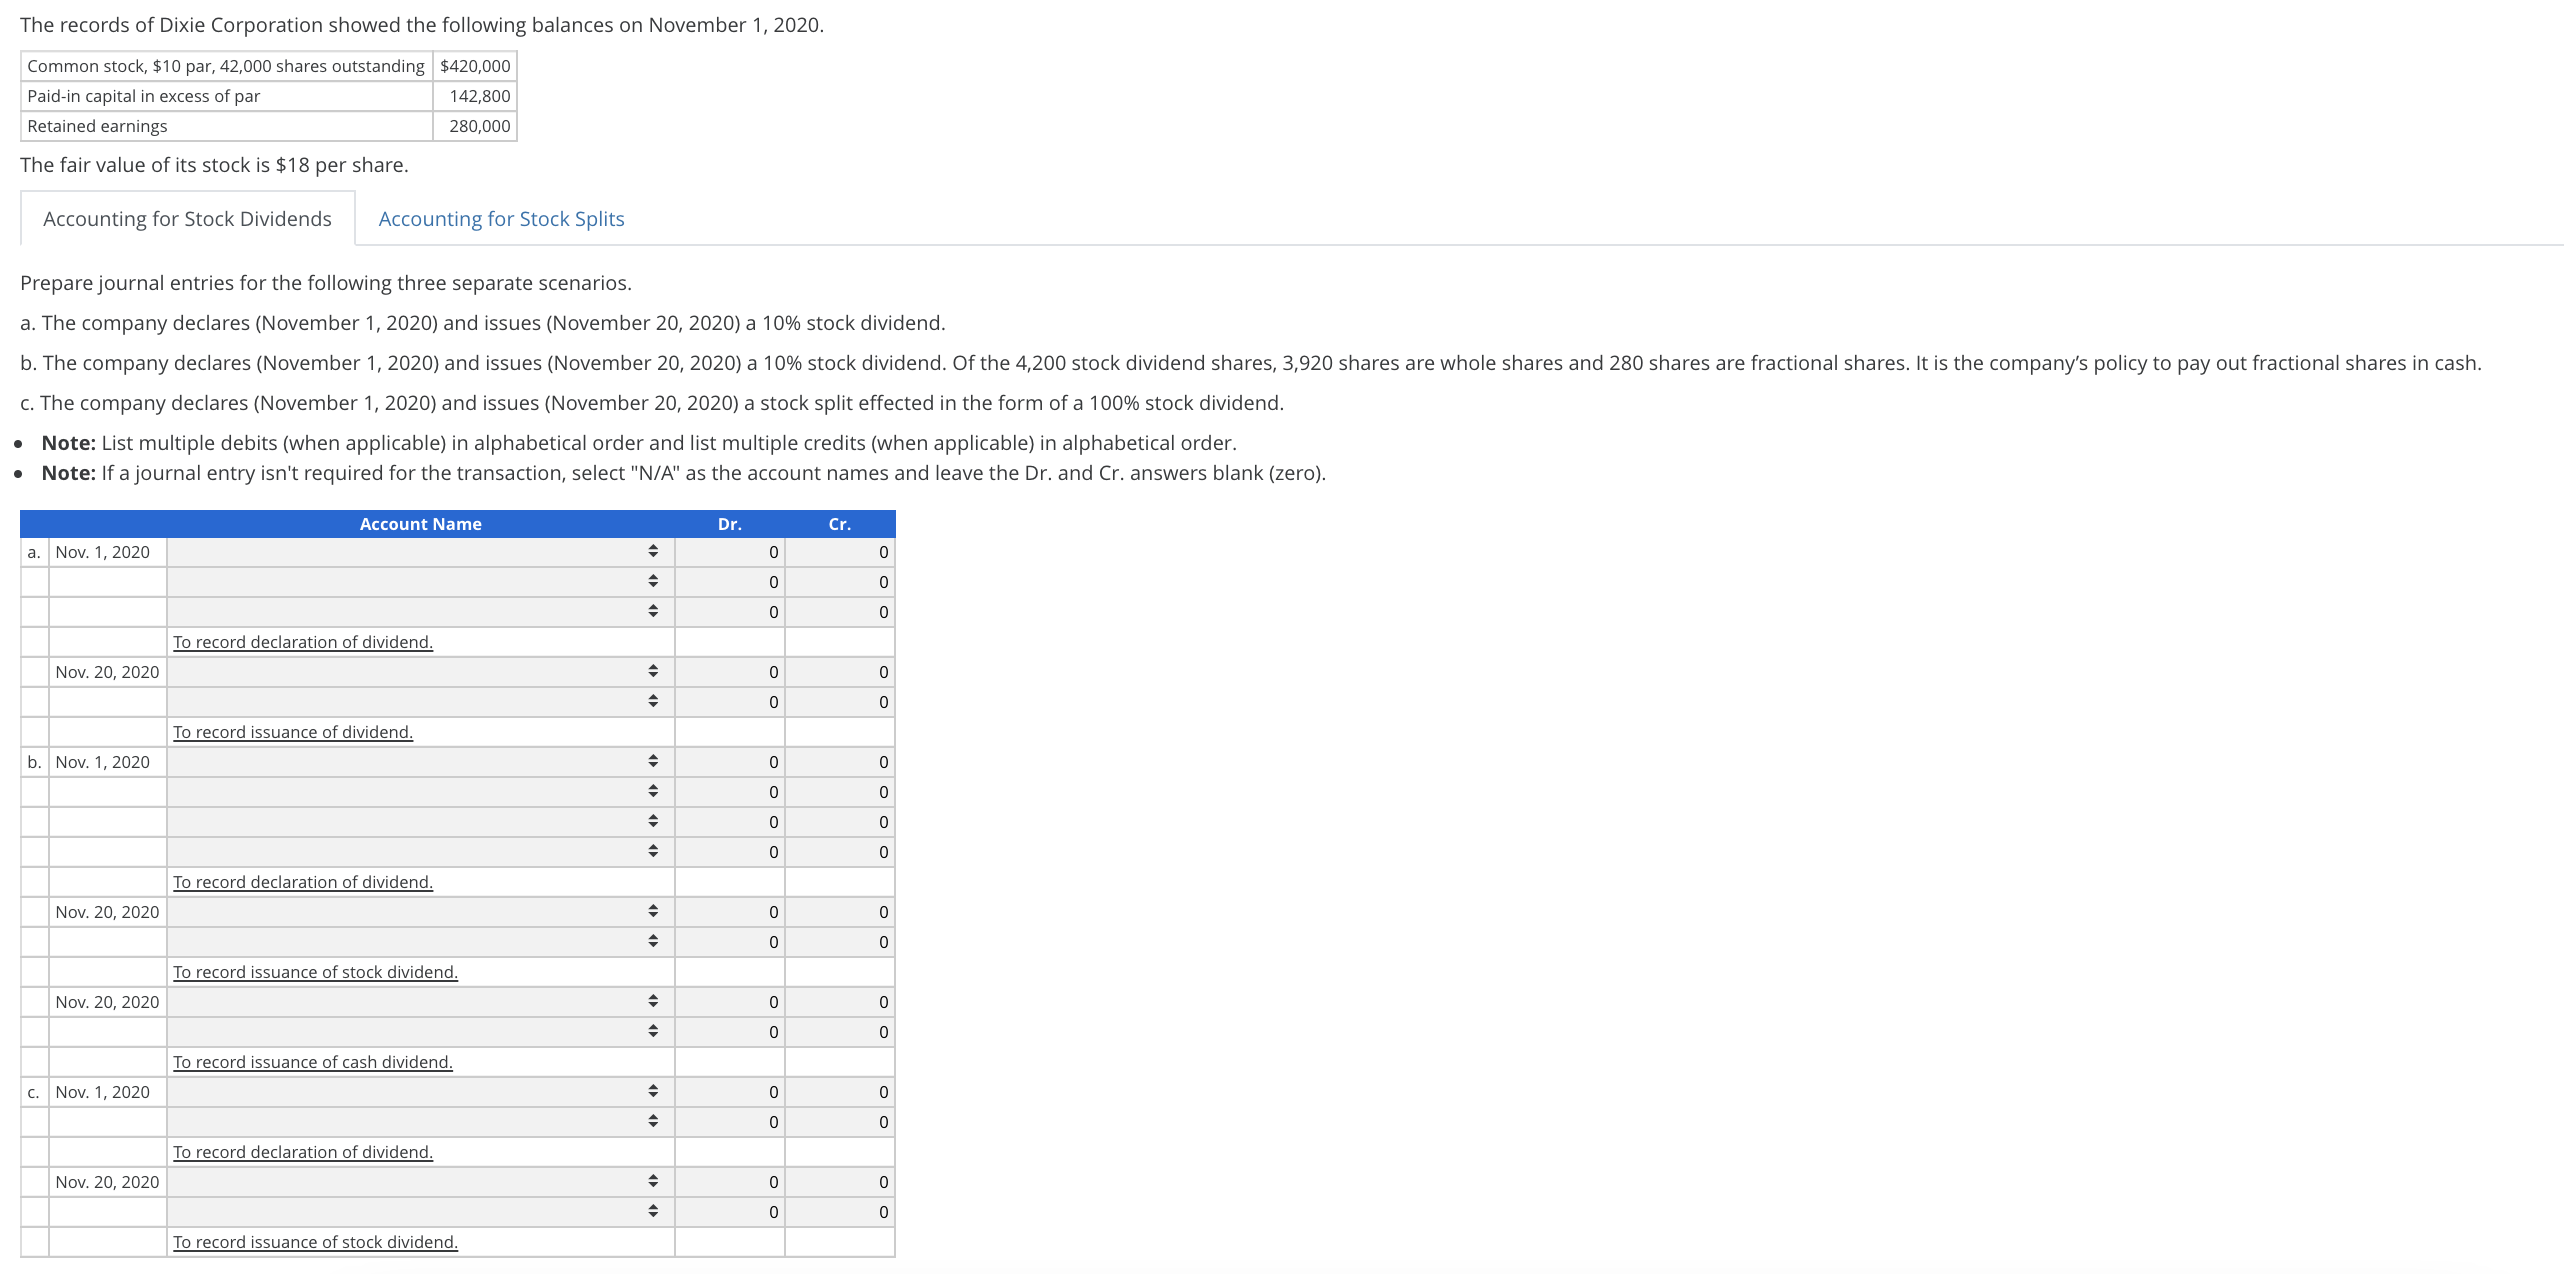The image size is (2564, 1274).
Task: Expand account dropdown for scenario a Nov. 20 row
Action: 420,672
